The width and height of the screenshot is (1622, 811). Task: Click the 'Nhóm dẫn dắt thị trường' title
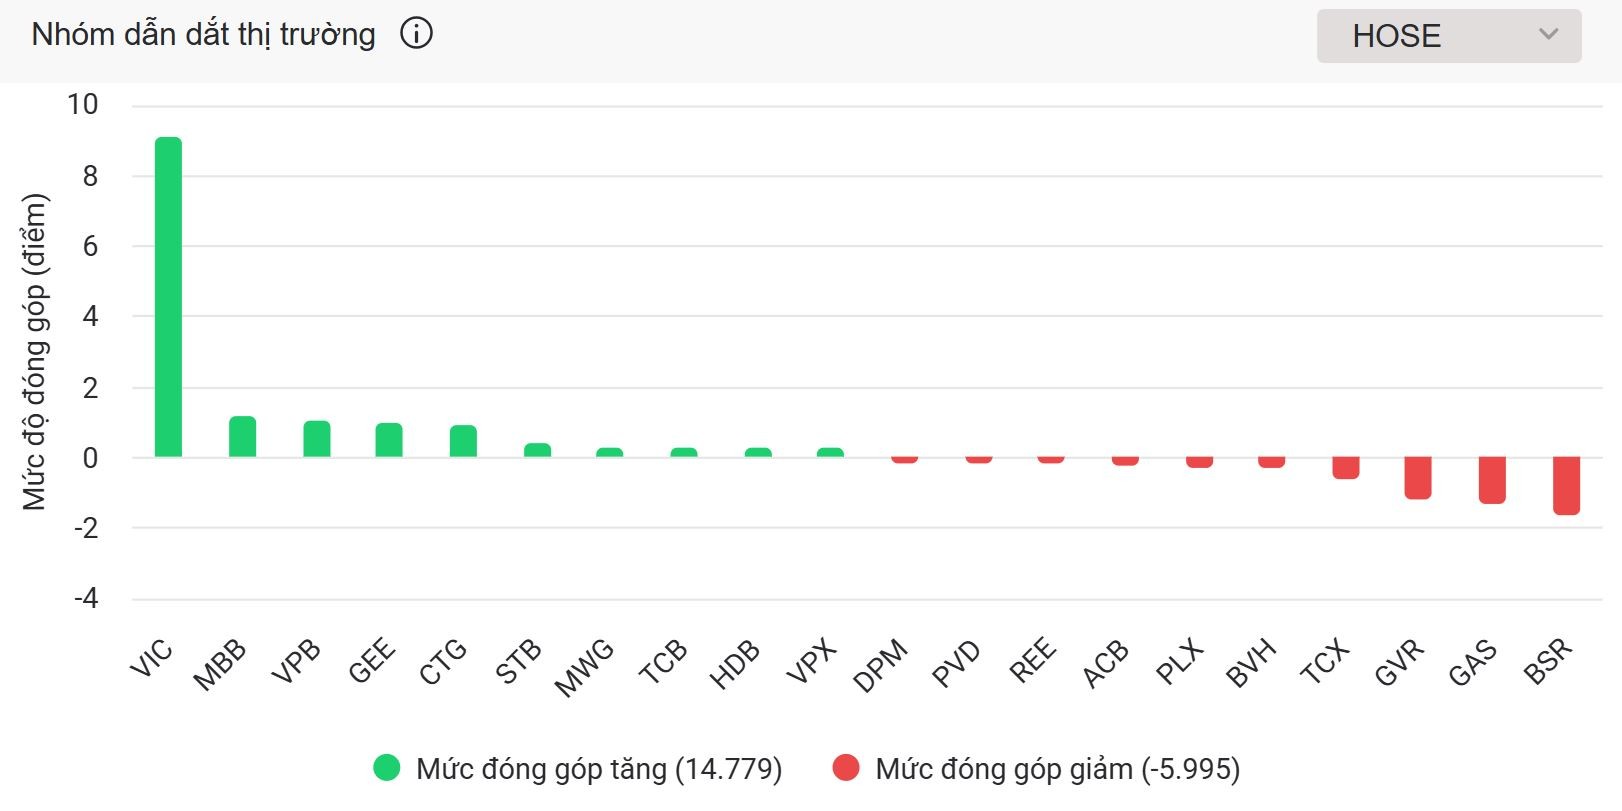coord(204,34)
